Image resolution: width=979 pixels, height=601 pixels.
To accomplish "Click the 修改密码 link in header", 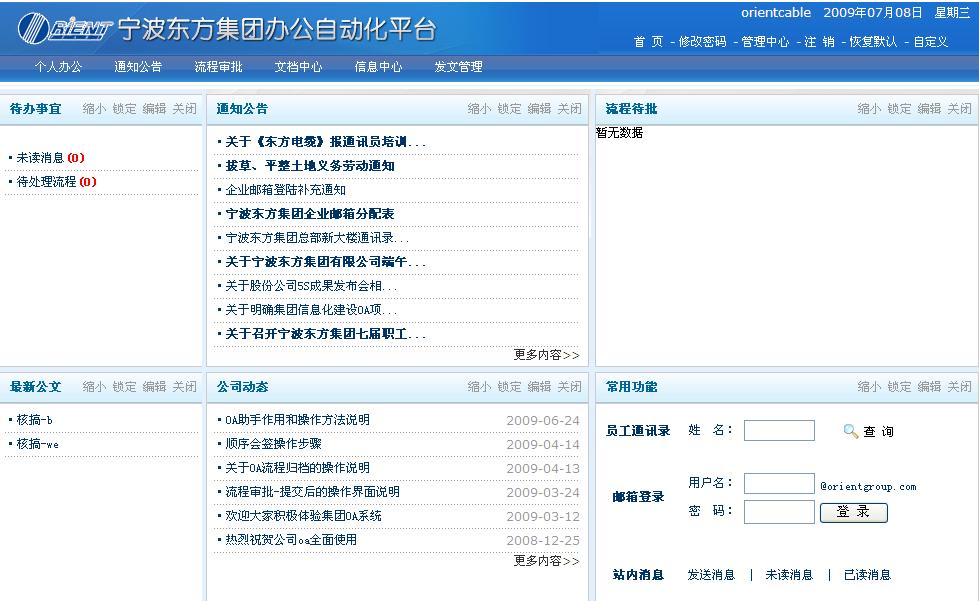I will pyautogui.click(x=702, y=42).
